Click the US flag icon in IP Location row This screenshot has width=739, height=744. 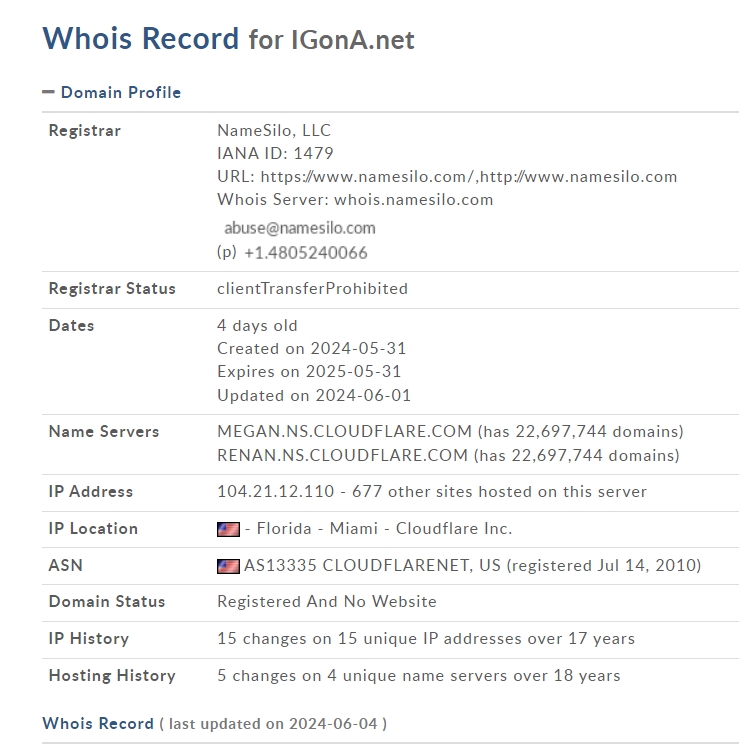pyautogui.click(x=228, y=529)
